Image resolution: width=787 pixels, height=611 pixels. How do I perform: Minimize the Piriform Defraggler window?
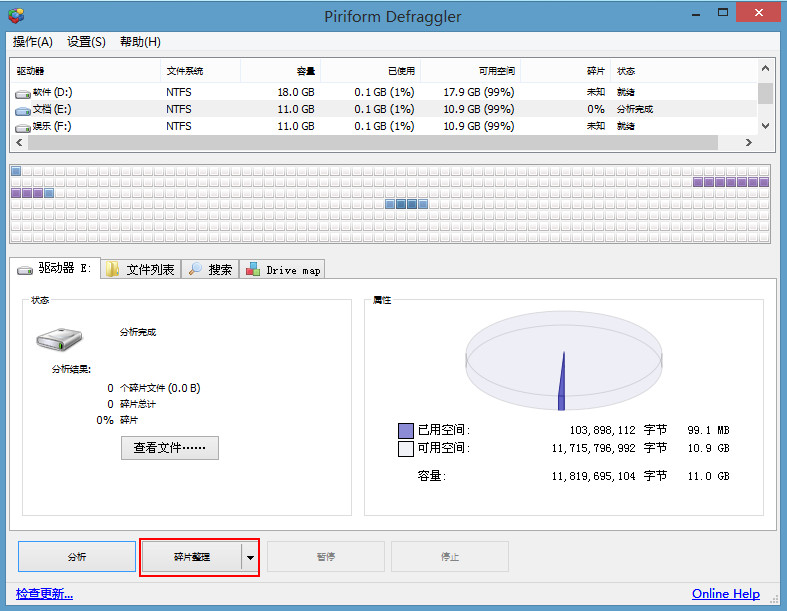point(696,14)
